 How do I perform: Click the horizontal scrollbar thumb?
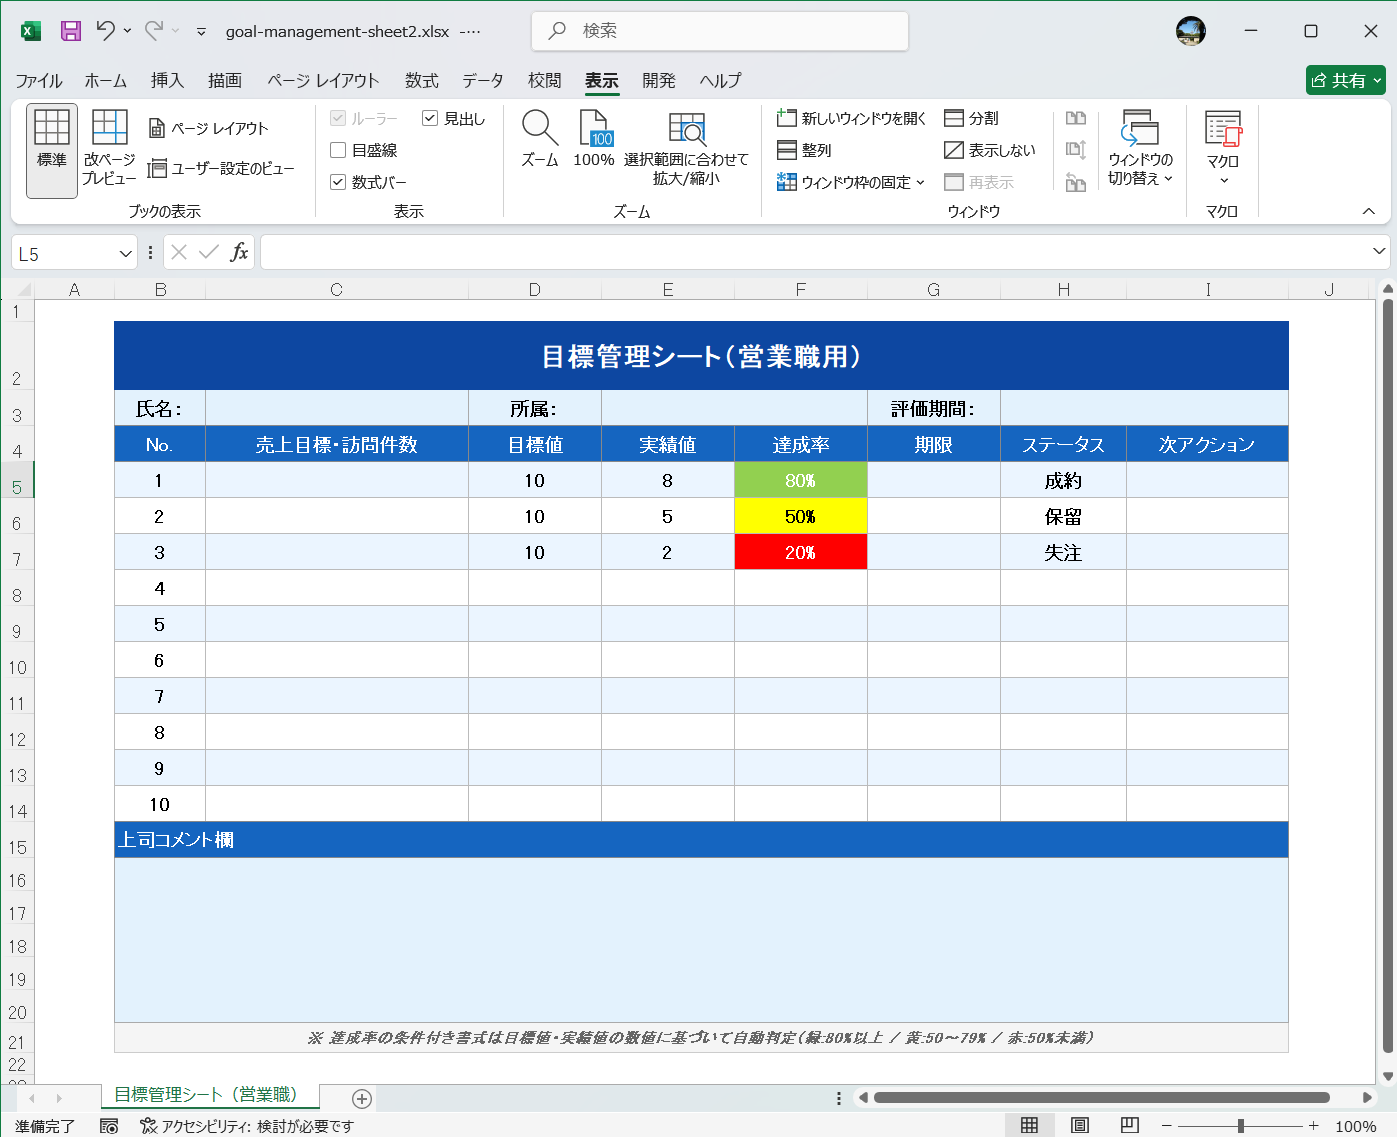[x=1101, y=1097]
